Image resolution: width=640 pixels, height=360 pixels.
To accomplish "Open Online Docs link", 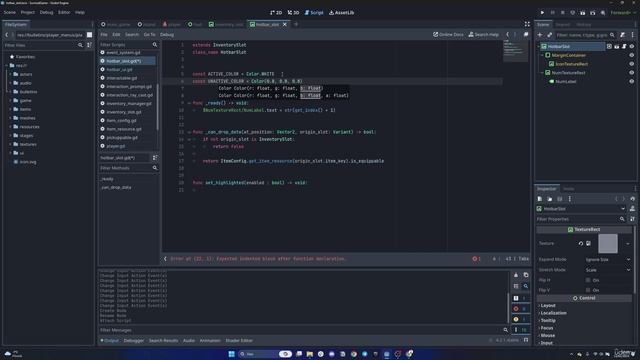I will click(448, 35).
